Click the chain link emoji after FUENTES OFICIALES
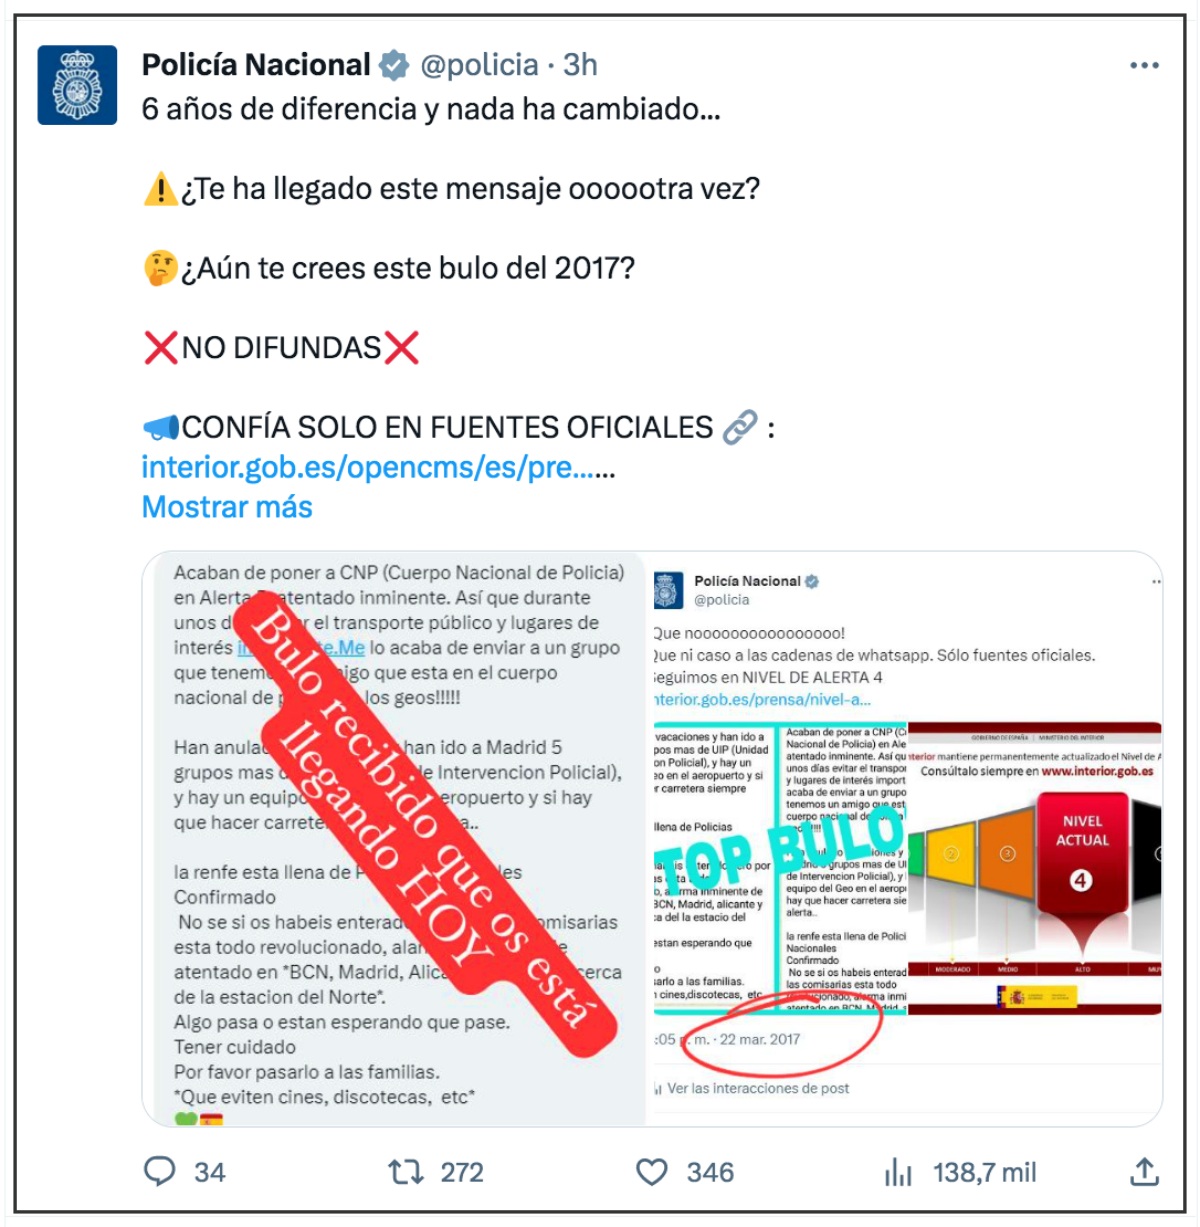 pyautogui.click(x=740, y=427)
